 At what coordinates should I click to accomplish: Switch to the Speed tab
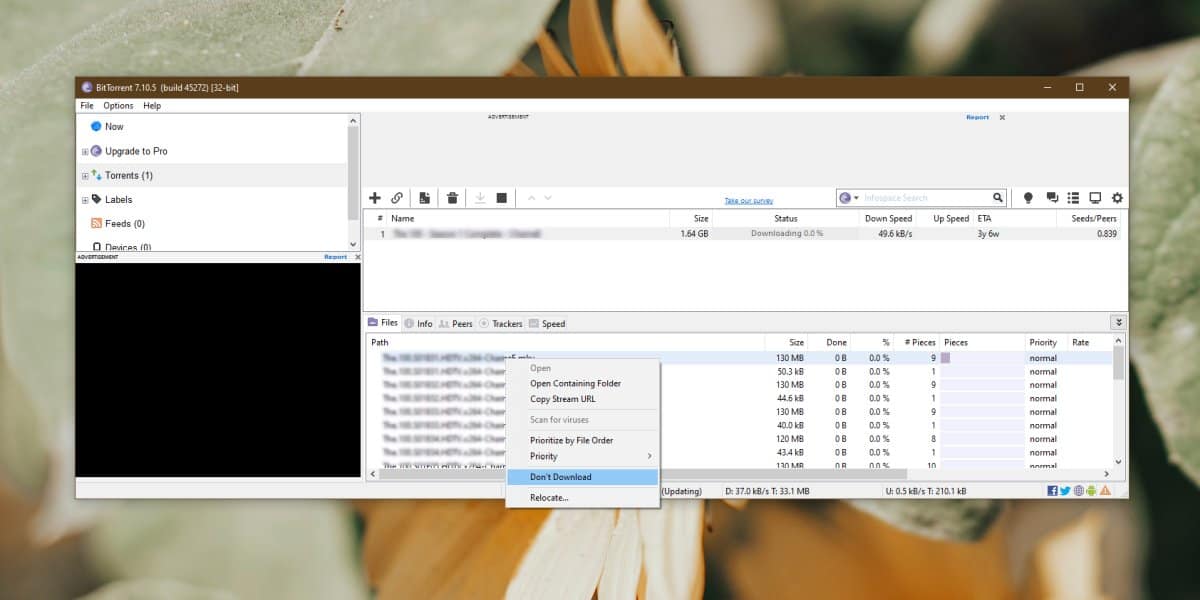coord(547,323)
